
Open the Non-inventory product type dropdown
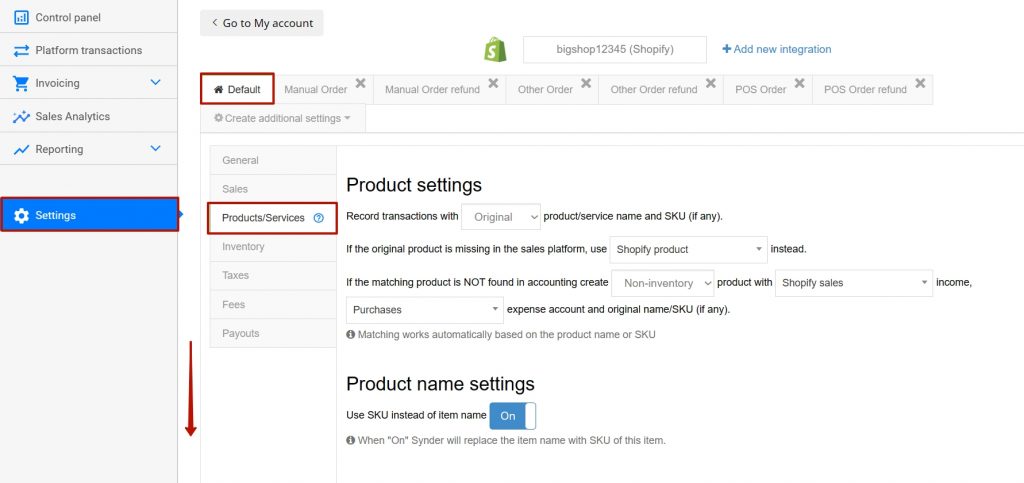[x=663, y=283]
